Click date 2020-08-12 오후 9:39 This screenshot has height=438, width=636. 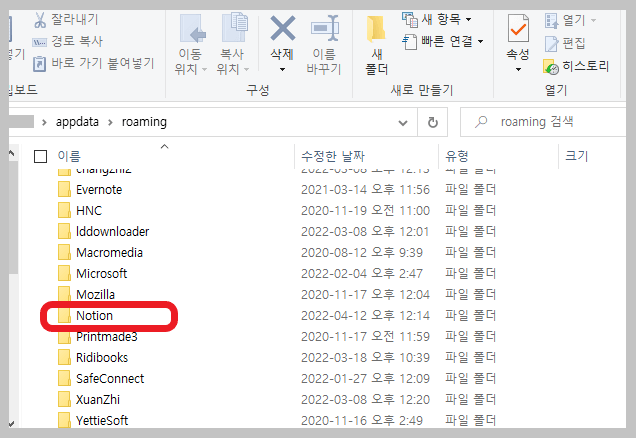(x=362, y=252)
